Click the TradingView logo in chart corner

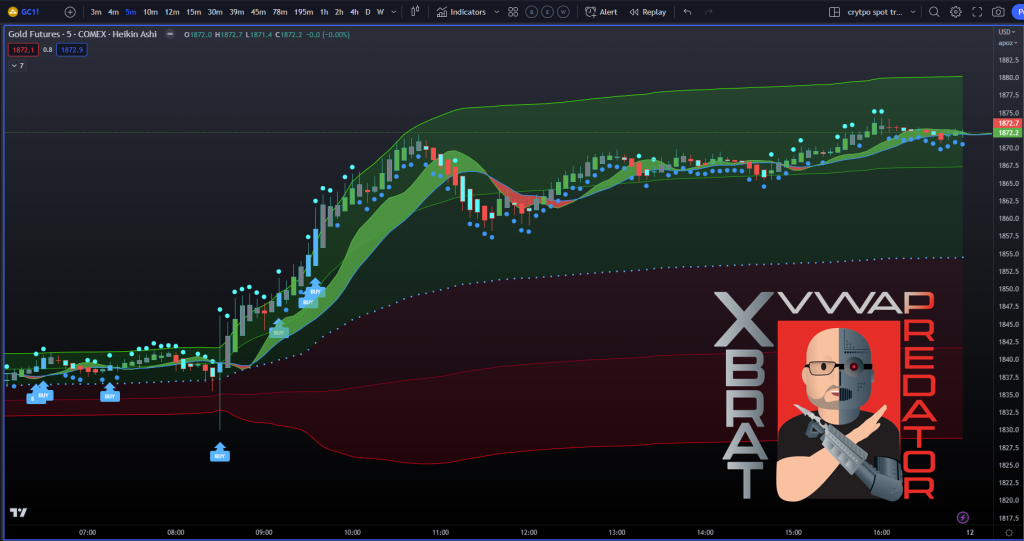pos(19,512)
